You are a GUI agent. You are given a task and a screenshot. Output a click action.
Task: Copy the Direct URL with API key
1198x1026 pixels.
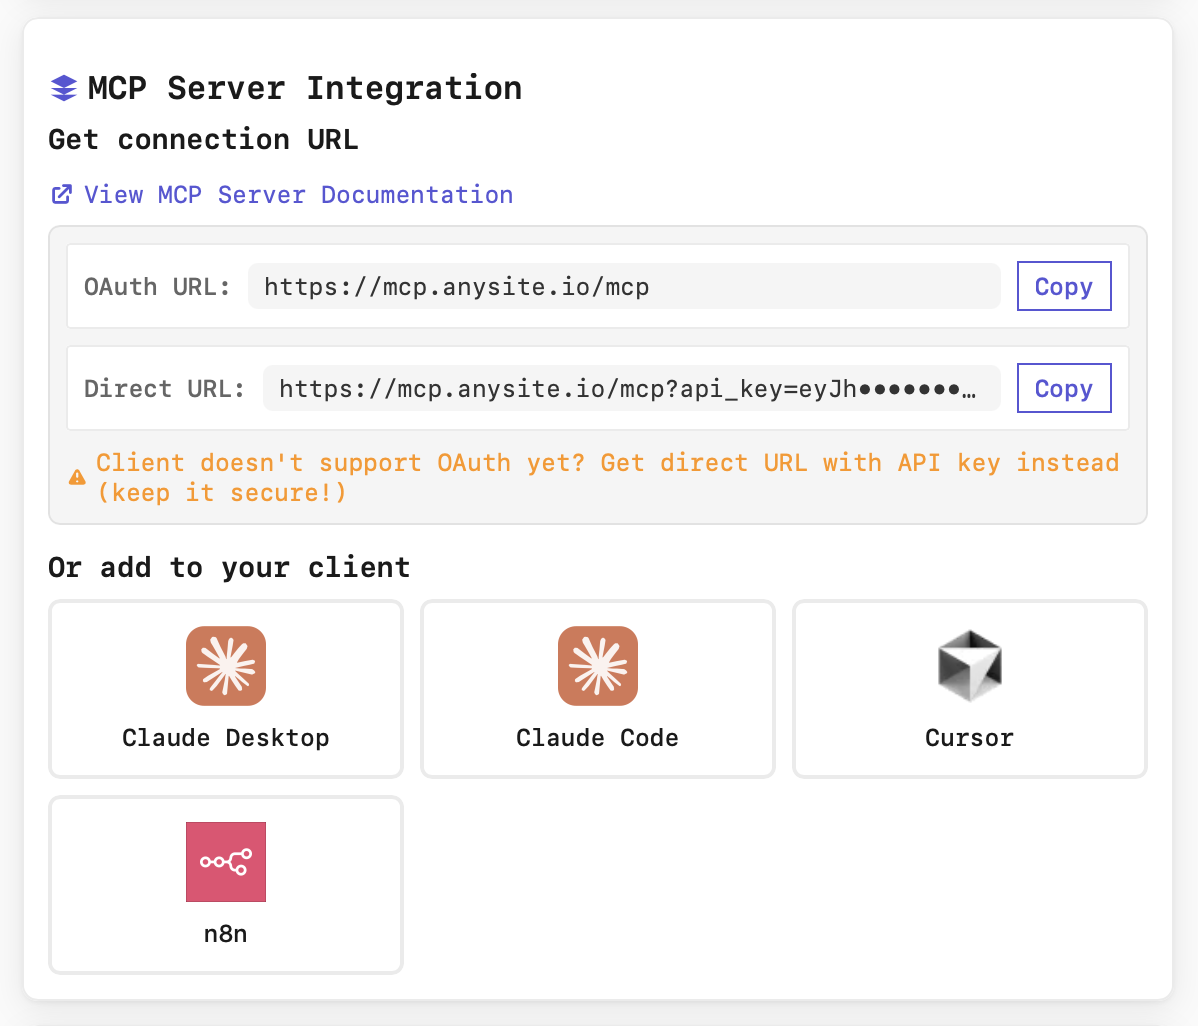click(1063, 388)
